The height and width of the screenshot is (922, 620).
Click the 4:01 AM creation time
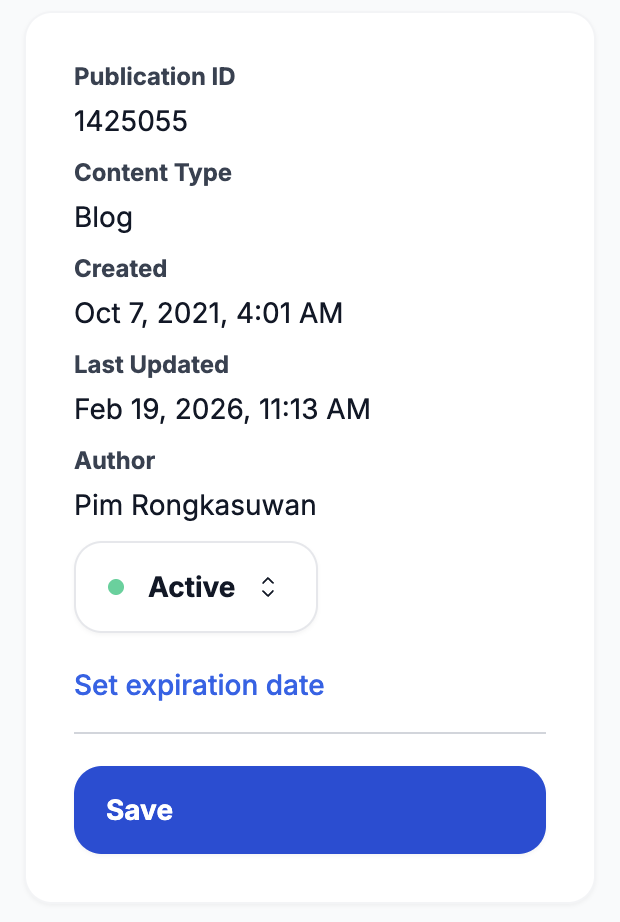pos(289,314)
